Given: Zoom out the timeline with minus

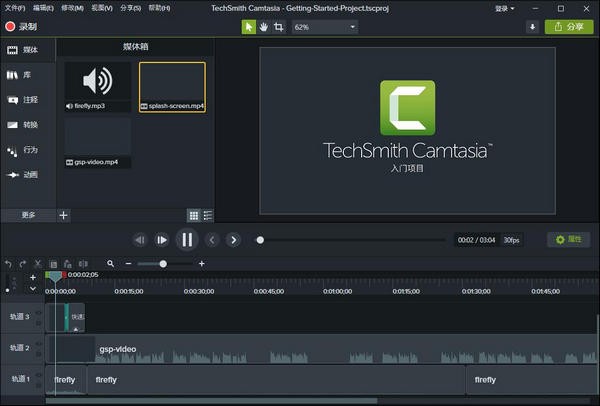Looking at the screenshot, I should [x=129, y=264].
